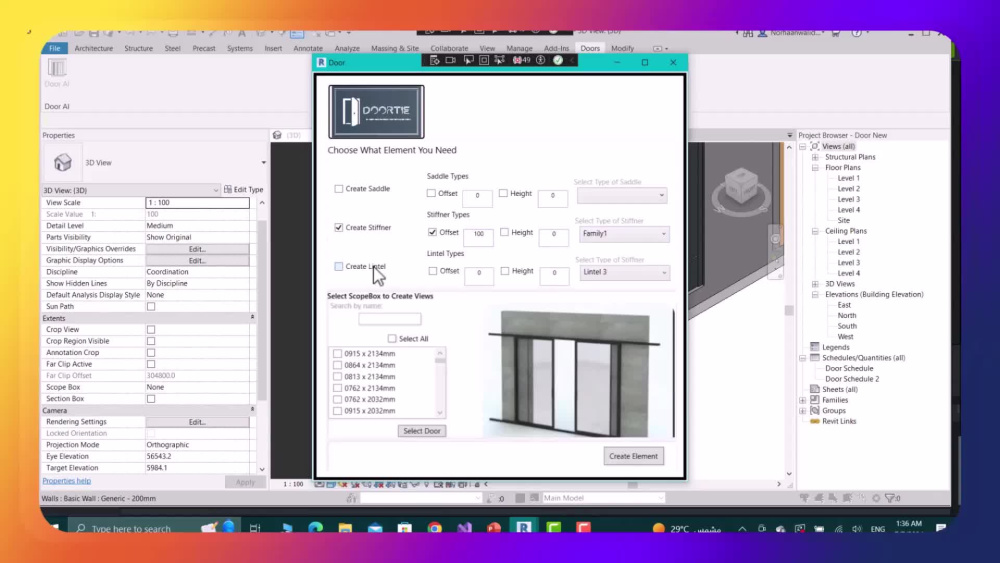
Task: Click the Task View icon in taskbar
Action: tap(255, 528)
